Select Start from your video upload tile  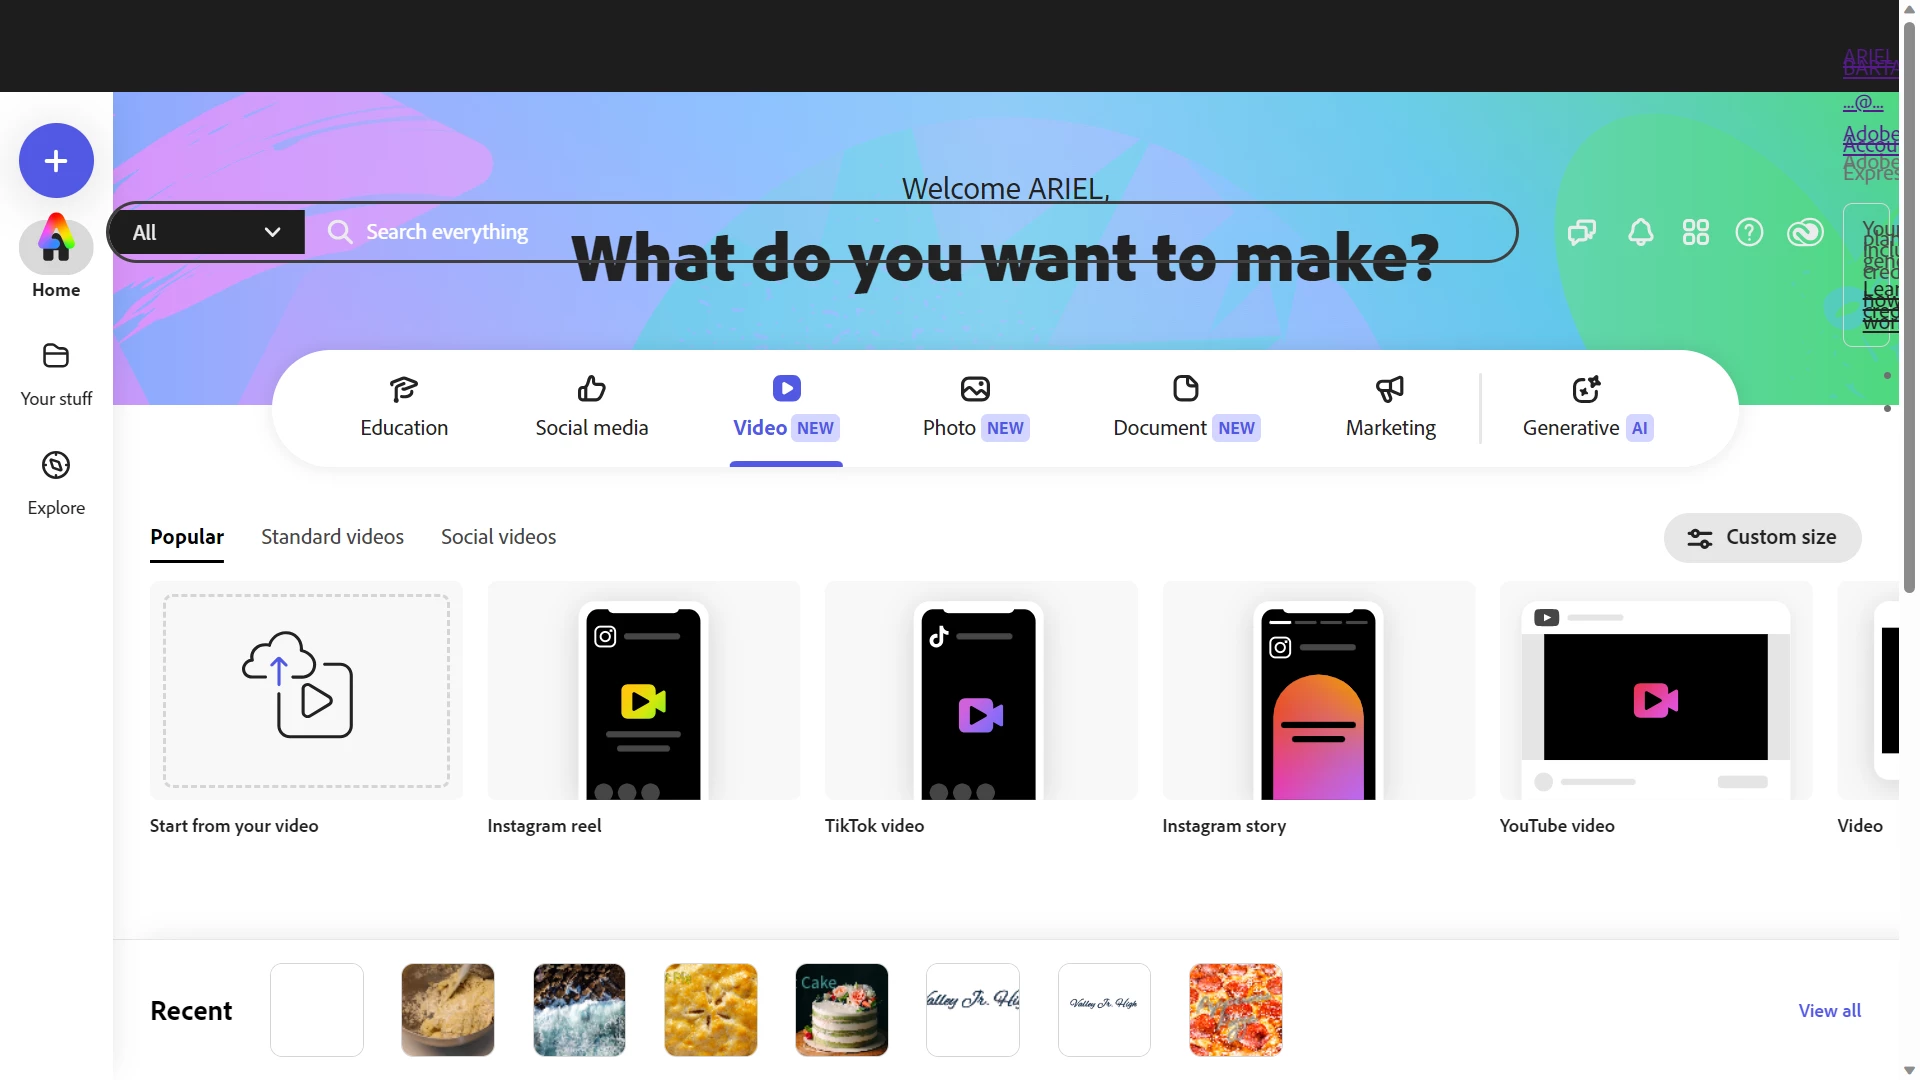pyautogui.click(x=306, y=709)
